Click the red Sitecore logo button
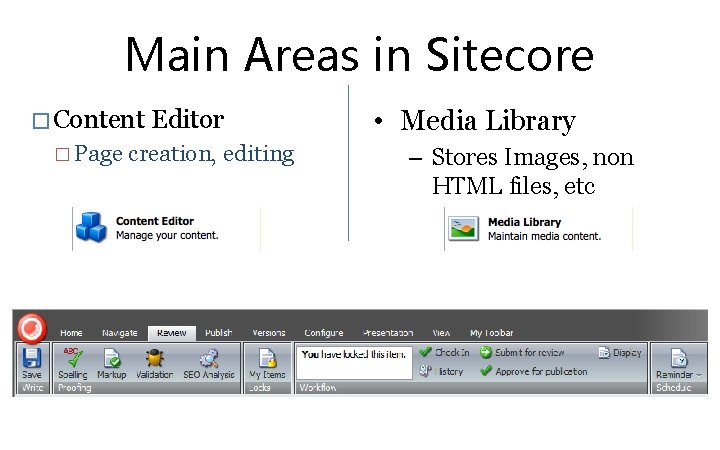720x450 pixels. click(32, 328)
